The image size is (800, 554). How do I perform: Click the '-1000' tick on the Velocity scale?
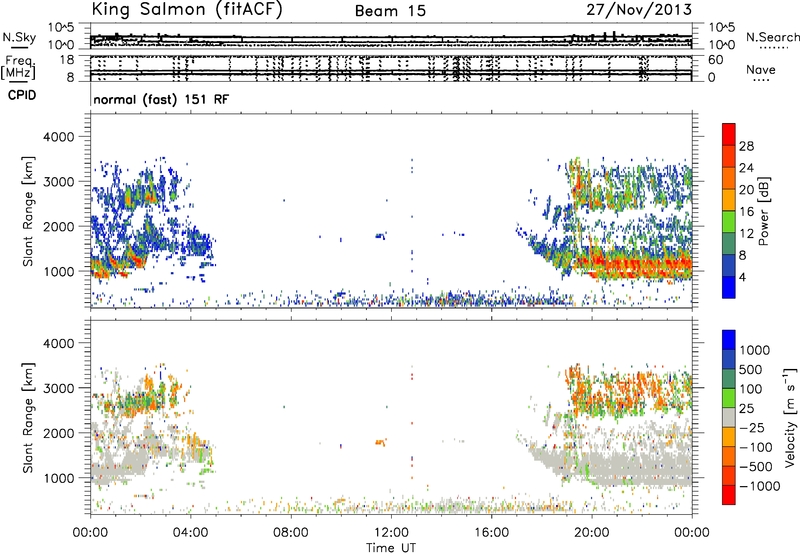[x=760, y=486]
